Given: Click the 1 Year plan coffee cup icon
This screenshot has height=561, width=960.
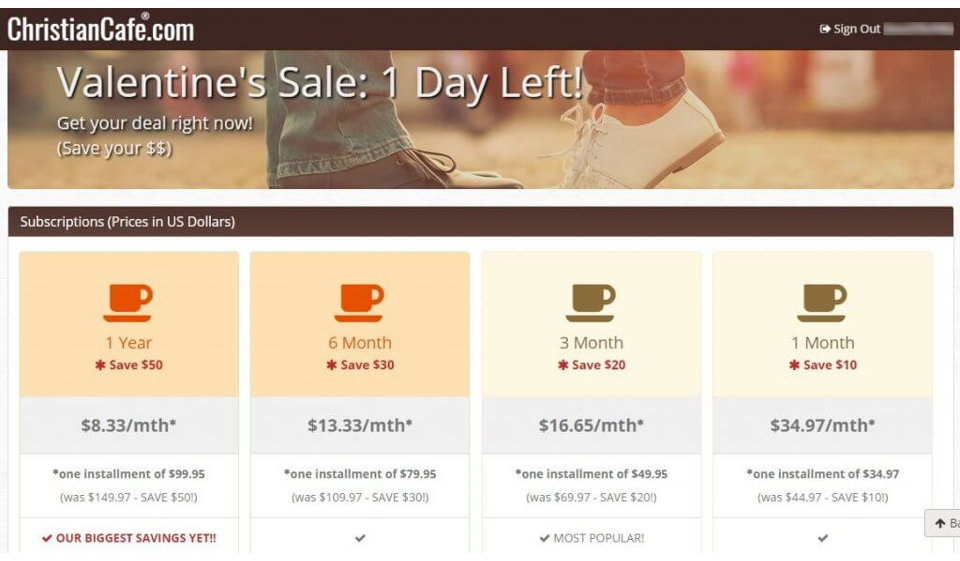Looking at the screenshot, I should (x=128, y=302).
